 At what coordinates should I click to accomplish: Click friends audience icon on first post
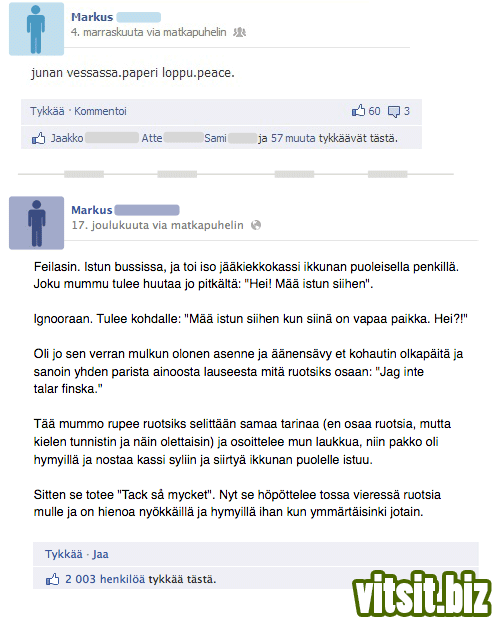[x=239, y=32]
